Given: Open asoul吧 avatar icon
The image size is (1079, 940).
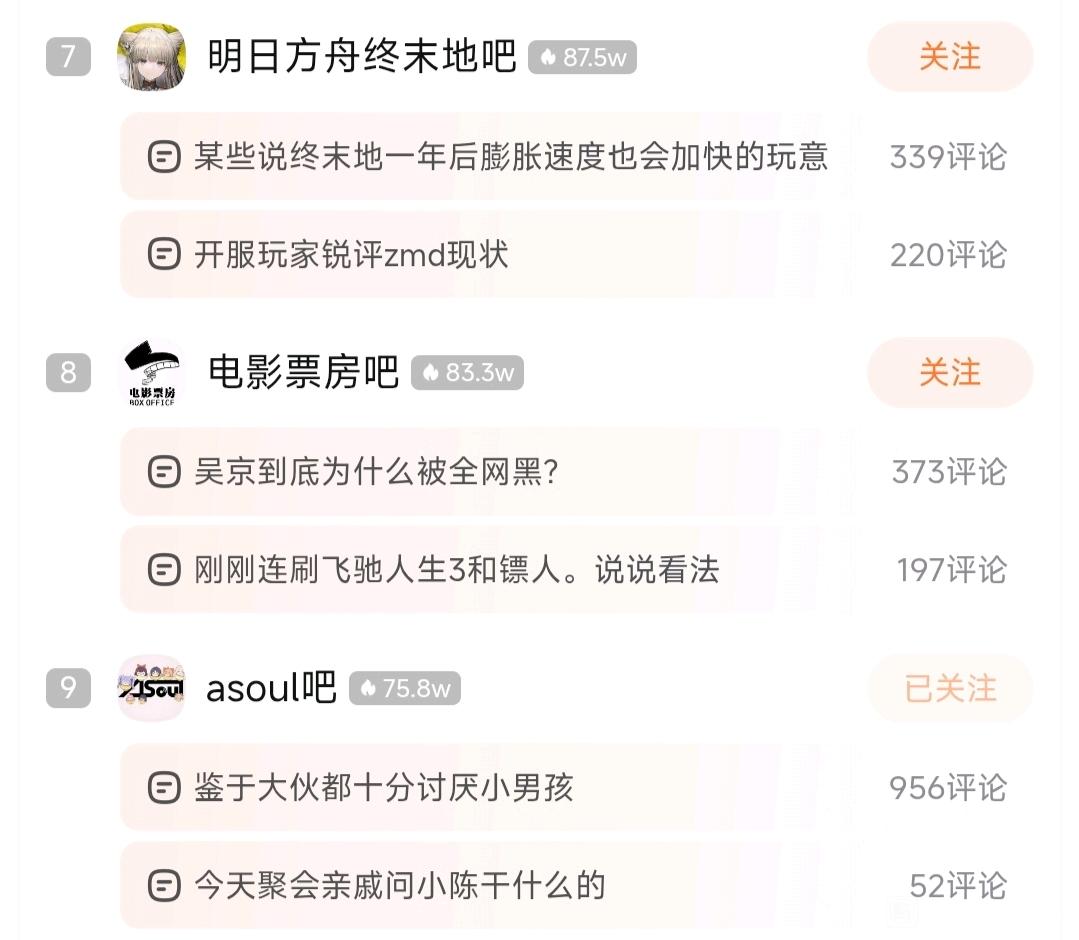Looking at the screenshot, I should (x=151, y=688).
